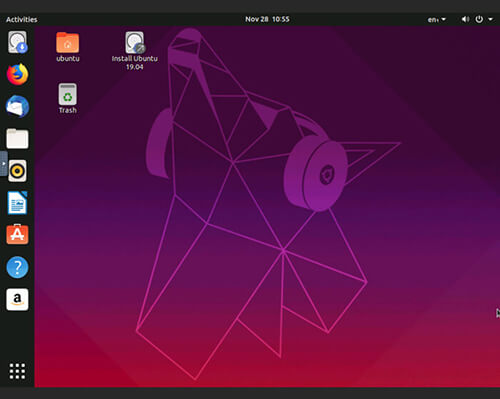500x399 pixels.
Task: Open Thunderbird mail from the dock
Action: pos(17,106)
